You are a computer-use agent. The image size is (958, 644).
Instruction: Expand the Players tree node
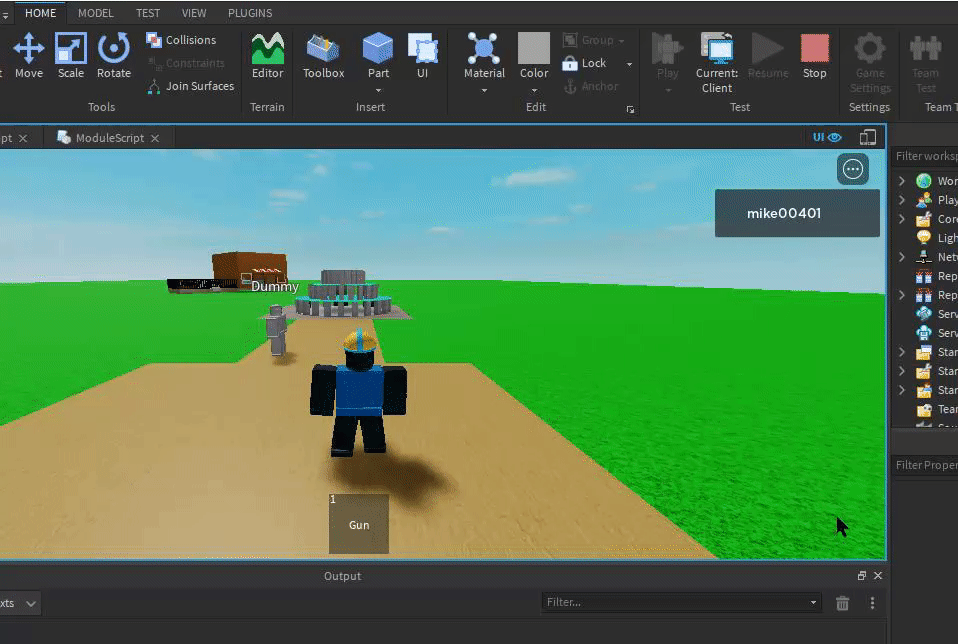pyautogui.click(x=902, y=200)
